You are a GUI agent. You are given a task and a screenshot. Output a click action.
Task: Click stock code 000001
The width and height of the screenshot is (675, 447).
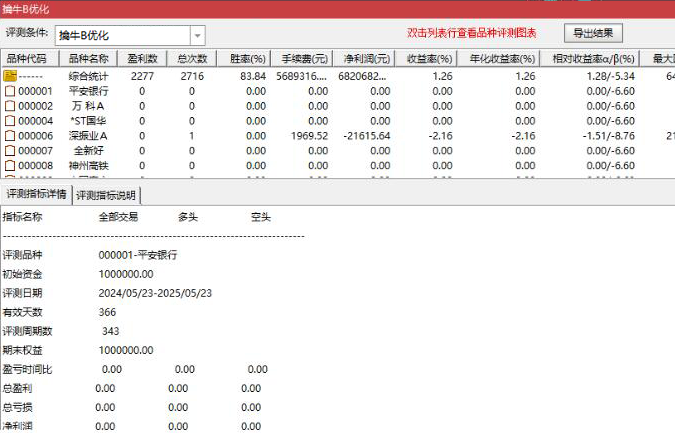click(35, 91)
